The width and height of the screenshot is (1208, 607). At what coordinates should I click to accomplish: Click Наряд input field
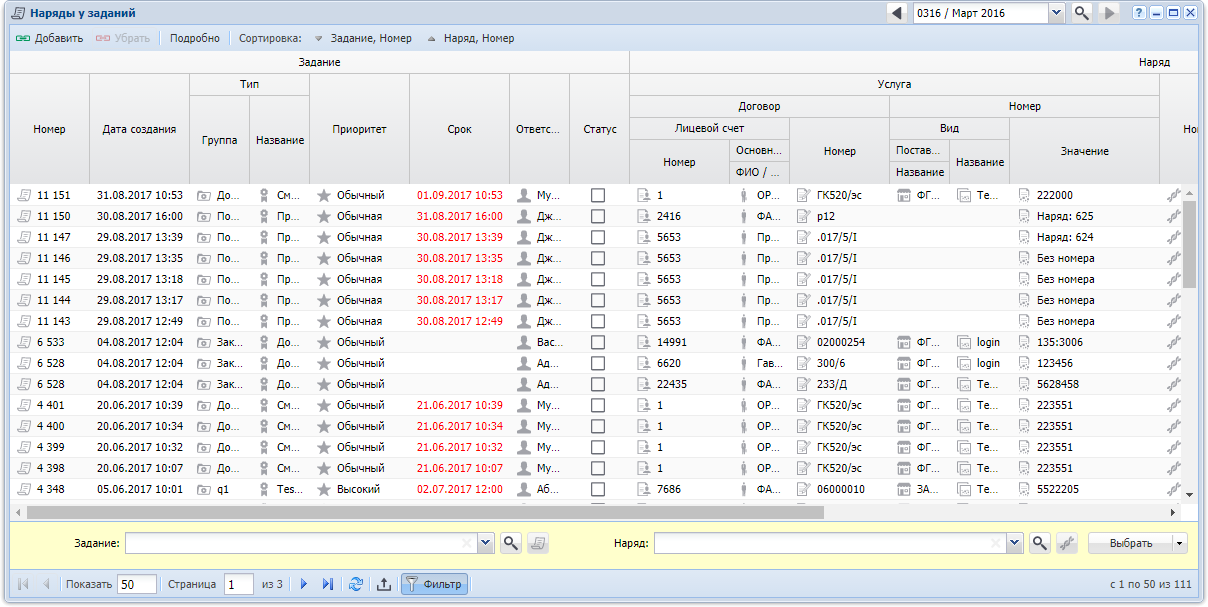(829, 543)
